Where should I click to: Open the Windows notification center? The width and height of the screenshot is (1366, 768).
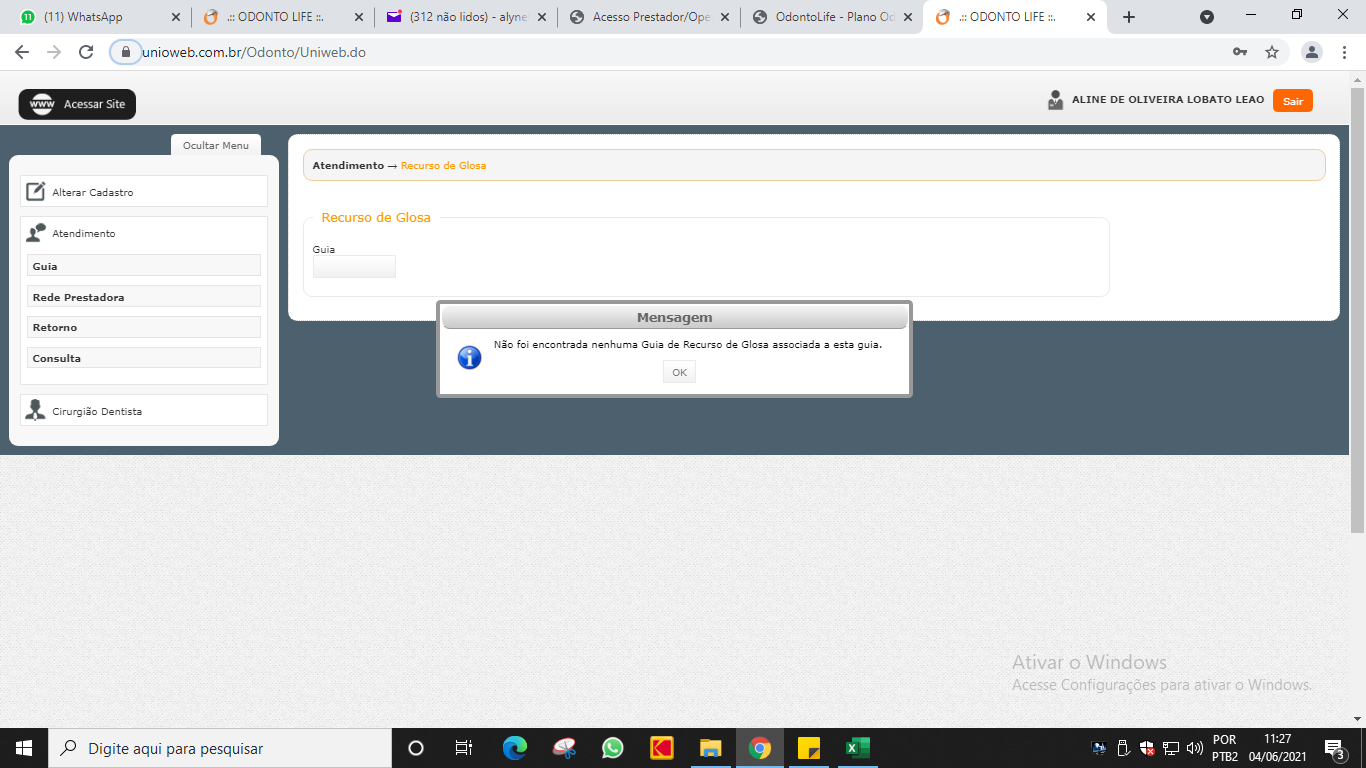pos(1333,748)
